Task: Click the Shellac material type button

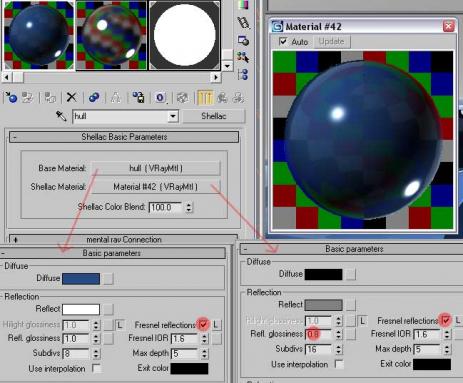Action: 214,116
